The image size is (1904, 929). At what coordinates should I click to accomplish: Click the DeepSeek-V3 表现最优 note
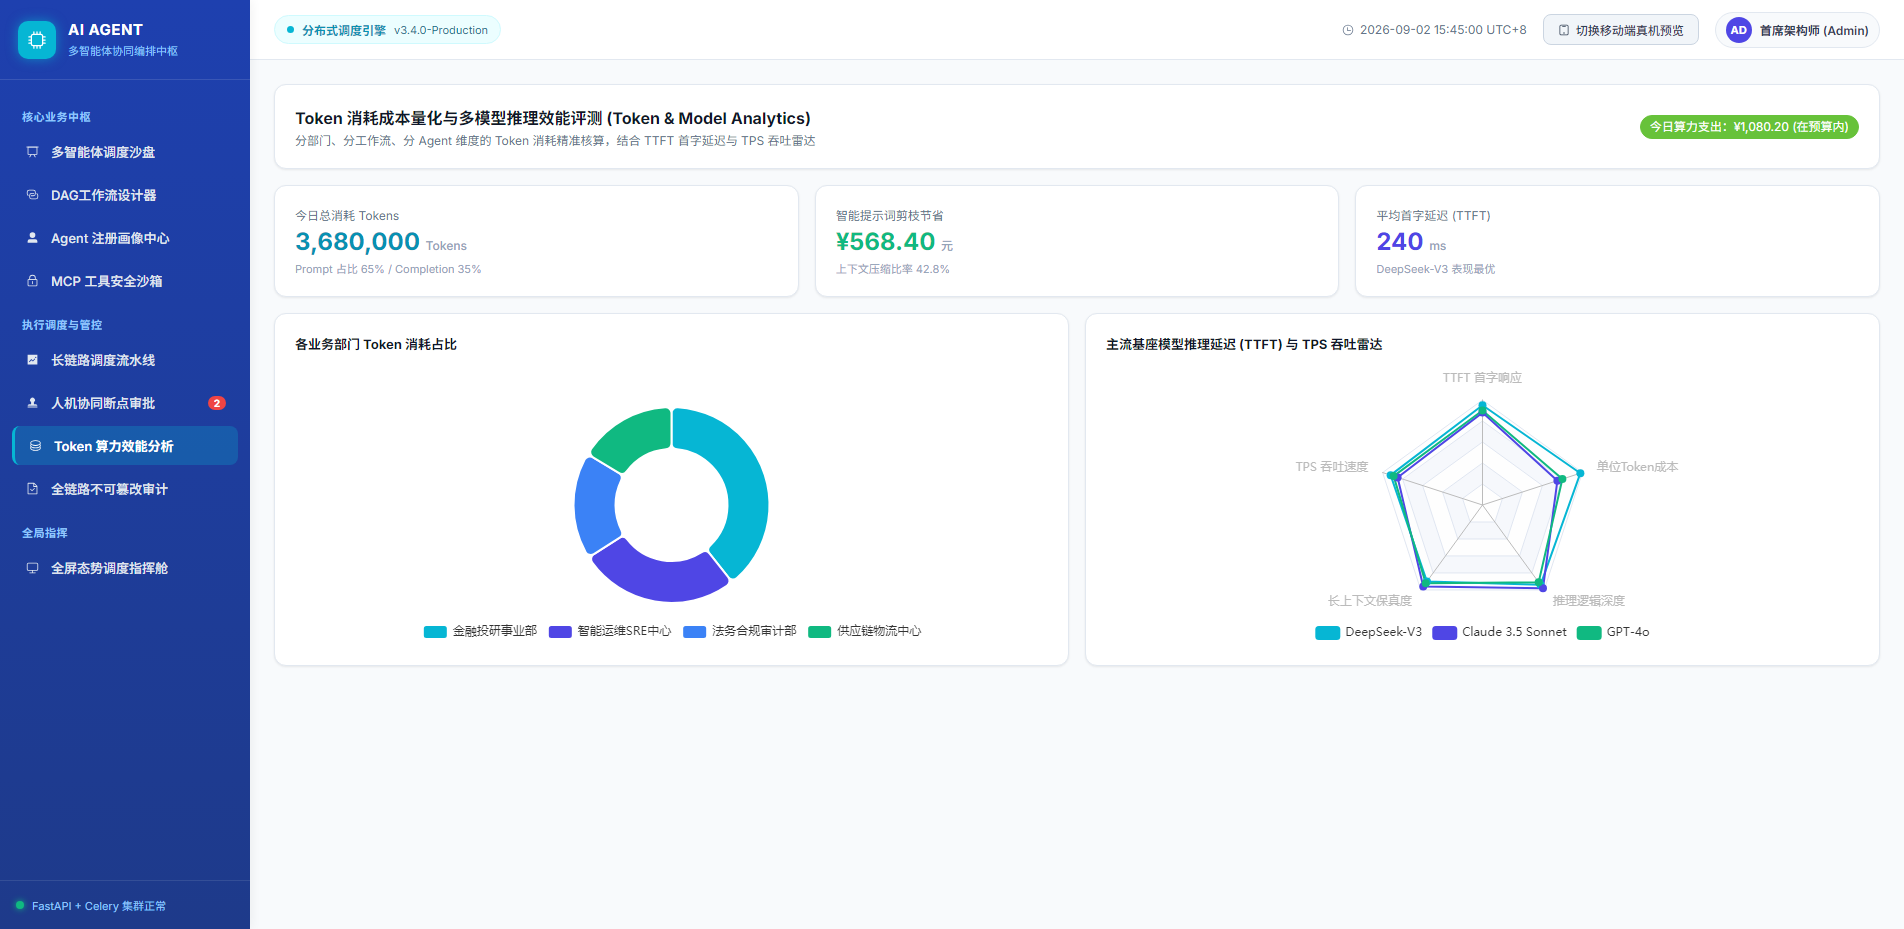pos(1436,269)
